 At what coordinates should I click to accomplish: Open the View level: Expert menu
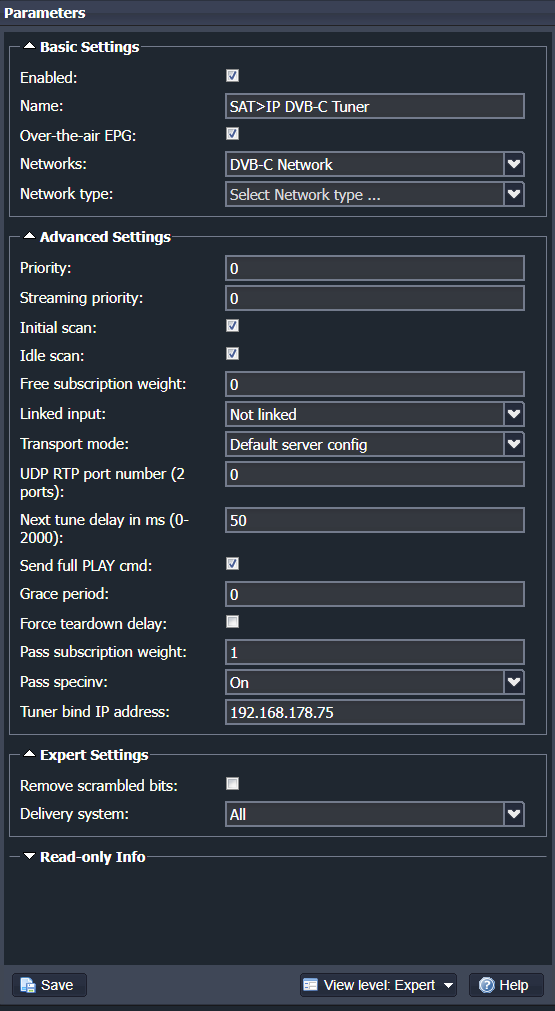pos(378,985)
